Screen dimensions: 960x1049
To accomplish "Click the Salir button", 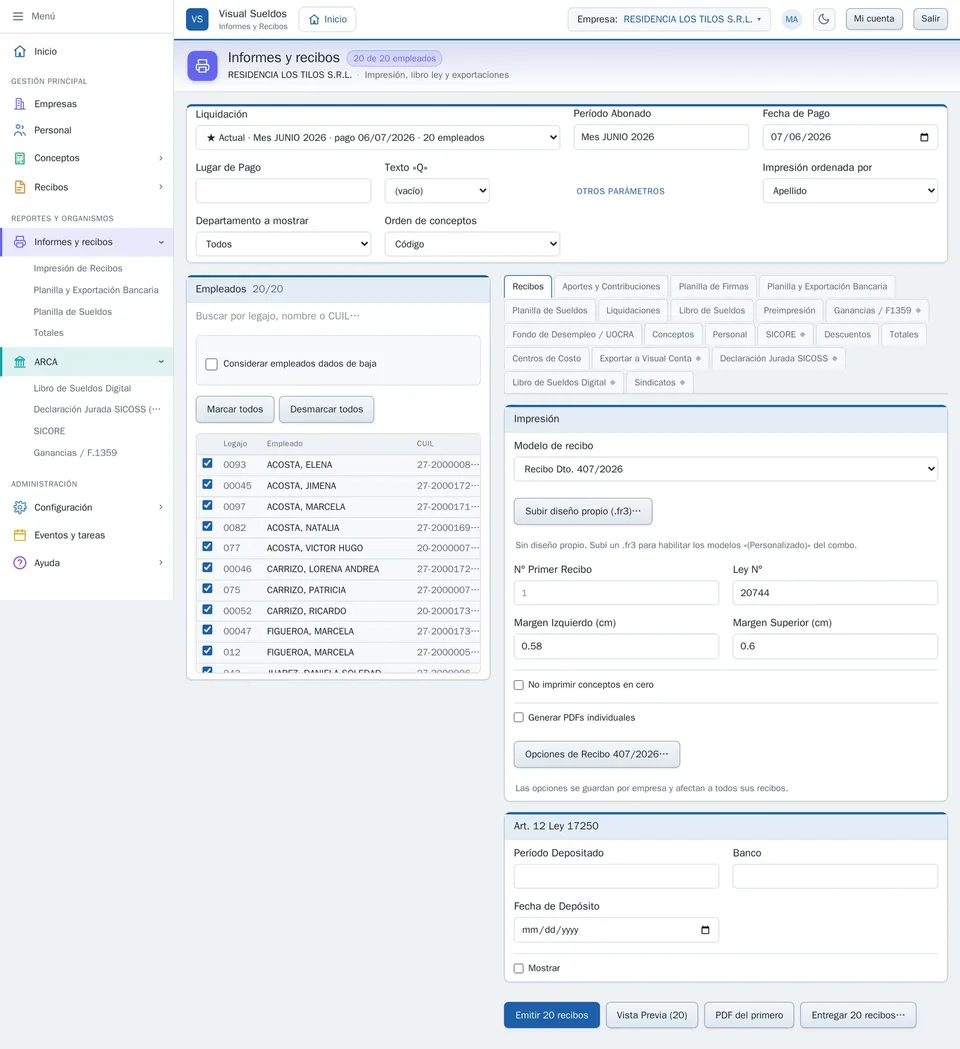I will (930, 19).
